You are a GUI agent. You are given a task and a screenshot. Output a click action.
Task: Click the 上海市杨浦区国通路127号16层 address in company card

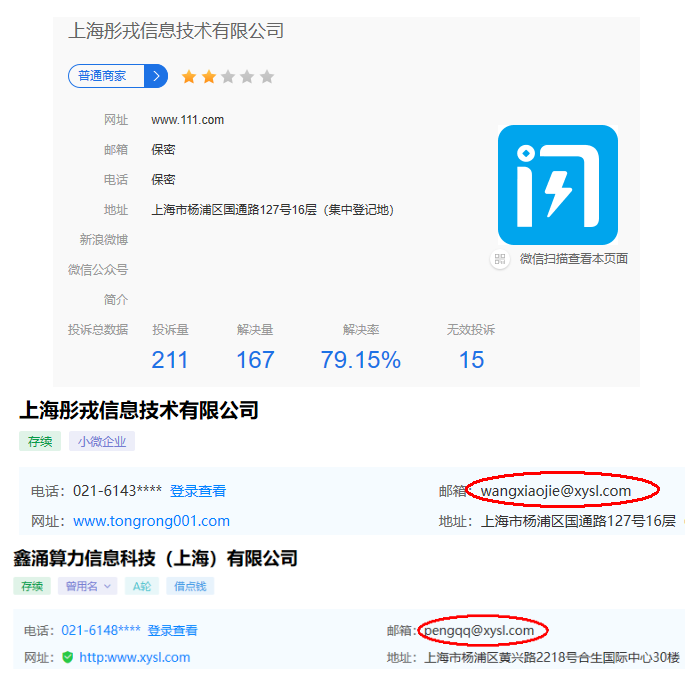(x=578, y=521)
